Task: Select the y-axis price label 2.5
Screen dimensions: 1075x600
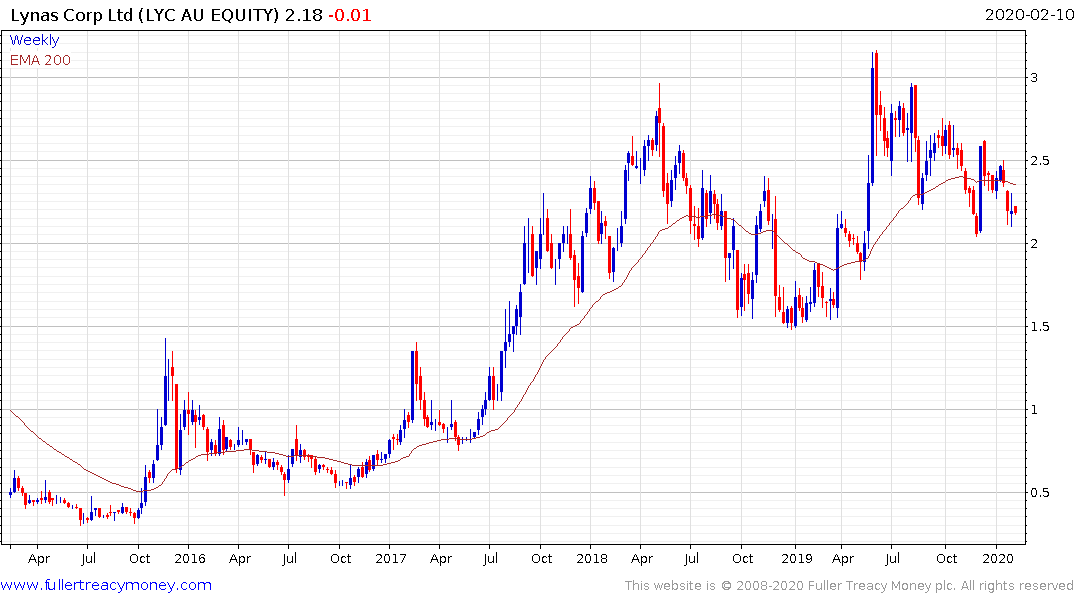Action: tap(1039, 160)
